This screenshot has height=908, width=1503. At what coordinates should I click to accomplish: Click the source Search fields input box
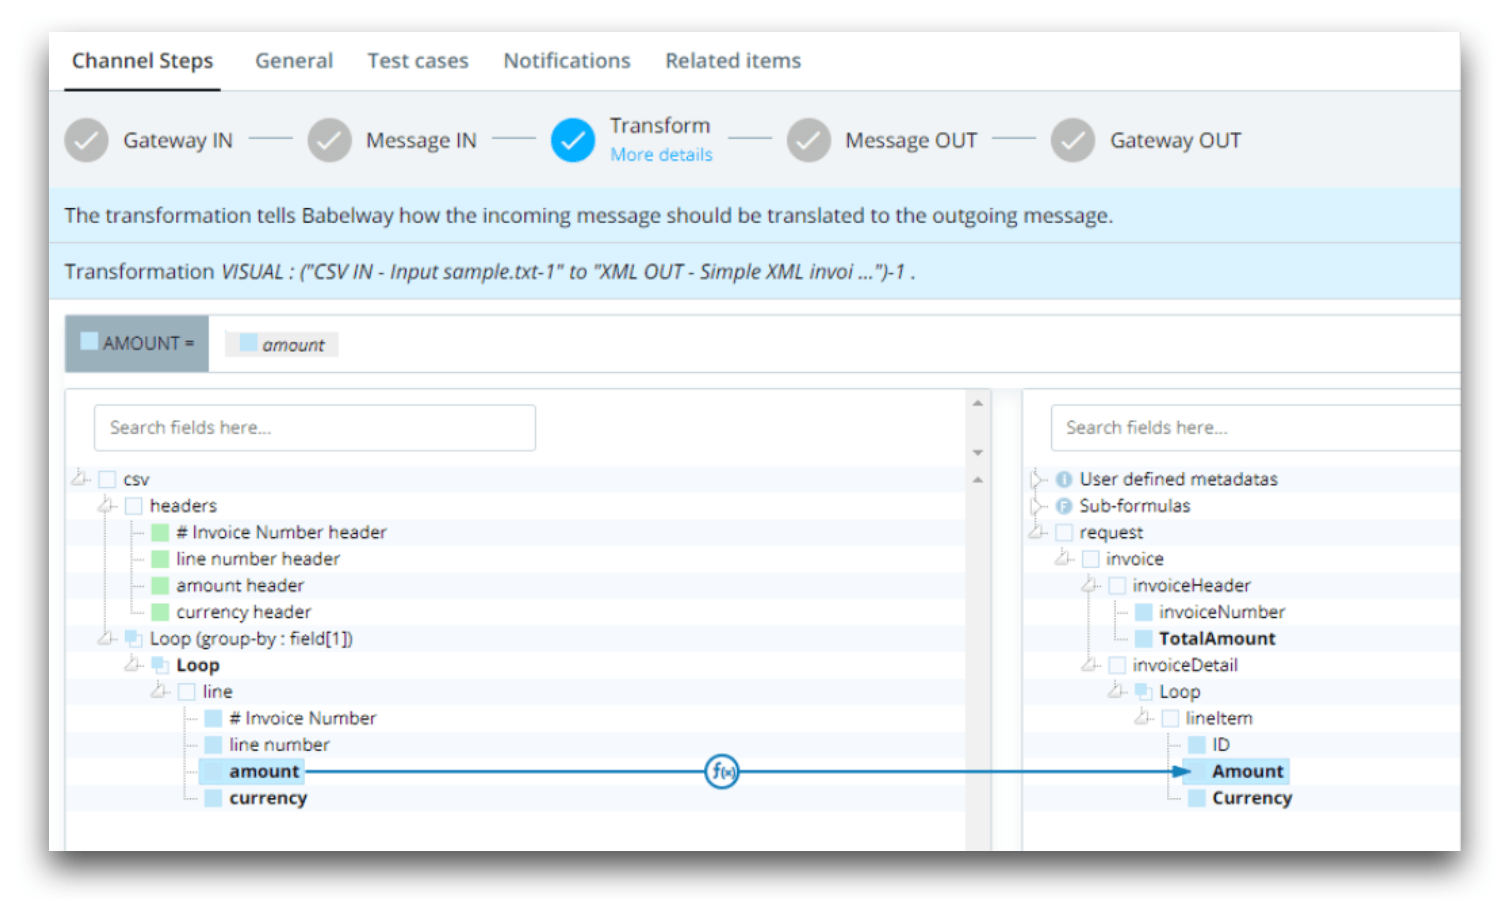pyautogui.click(x=314, y=428)
